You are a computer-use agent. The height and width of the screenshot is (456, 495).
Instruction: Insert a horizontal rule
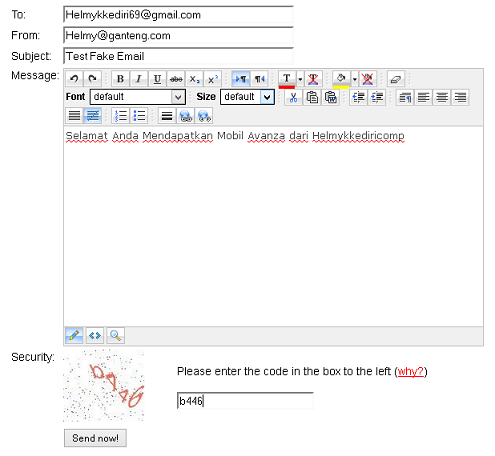pos(167,116)
